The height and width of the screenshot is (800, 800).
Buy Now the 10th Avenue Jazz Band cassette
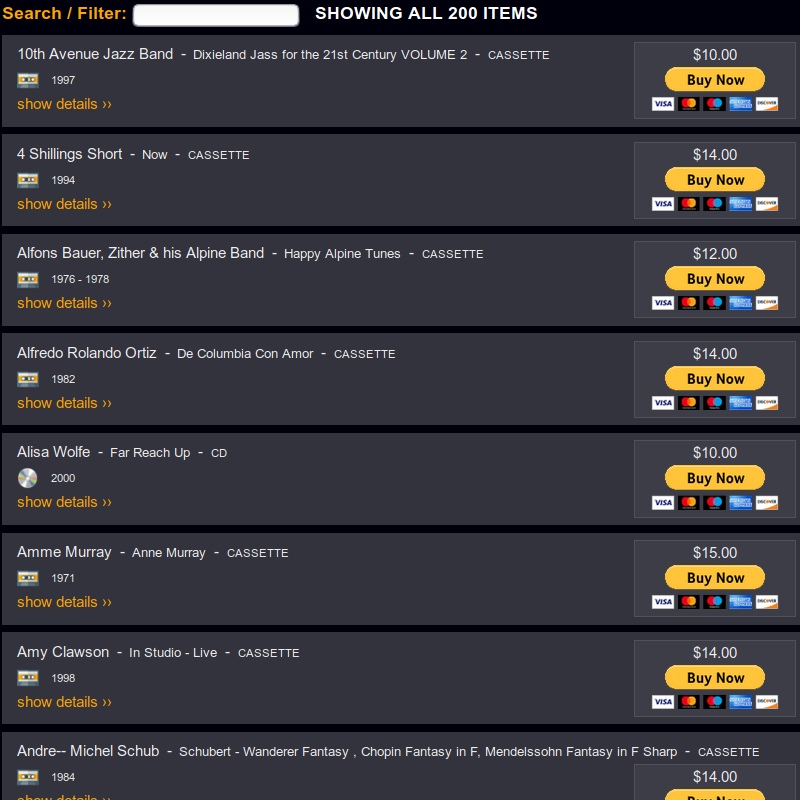pos(715,80)
